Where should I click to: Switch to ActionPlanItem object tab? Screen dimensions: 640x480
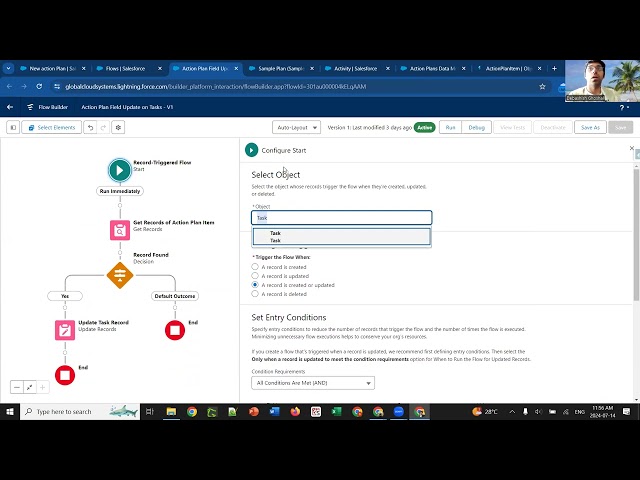click(508, 69)
